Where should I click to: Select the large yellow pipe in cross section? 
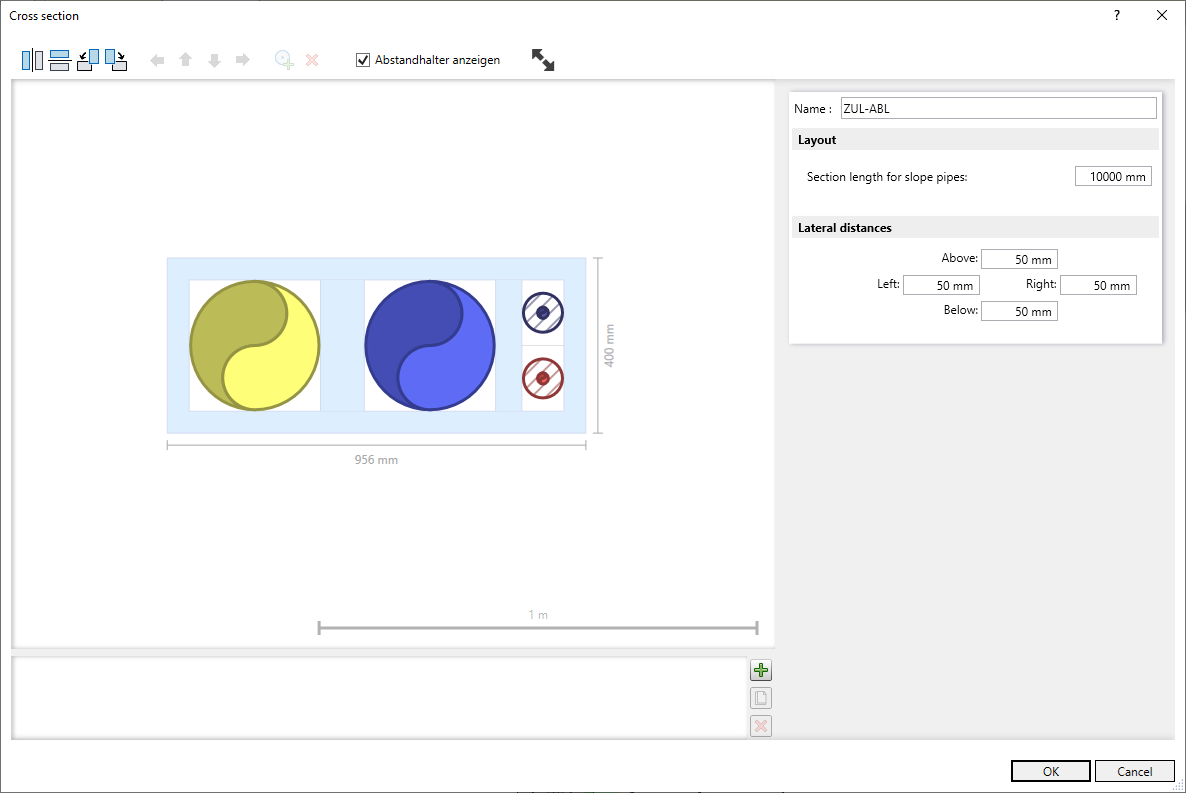(255, 345)
